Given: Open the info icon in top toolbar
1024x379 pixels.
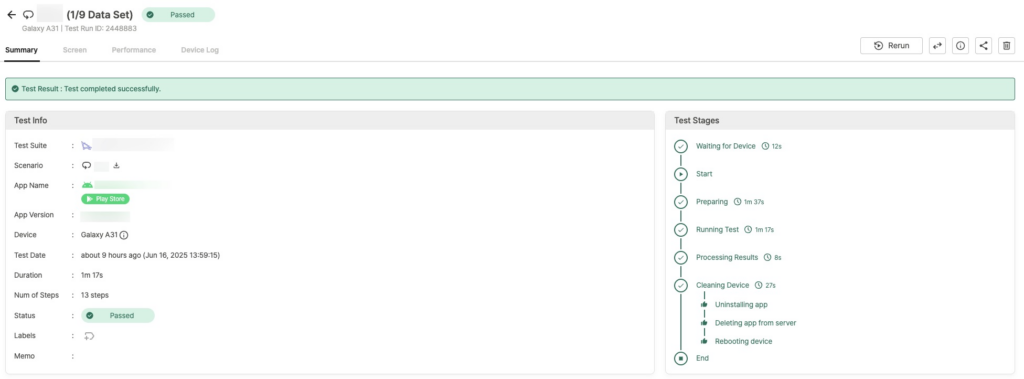Looking at the screenshot, I should pos(960,46).
